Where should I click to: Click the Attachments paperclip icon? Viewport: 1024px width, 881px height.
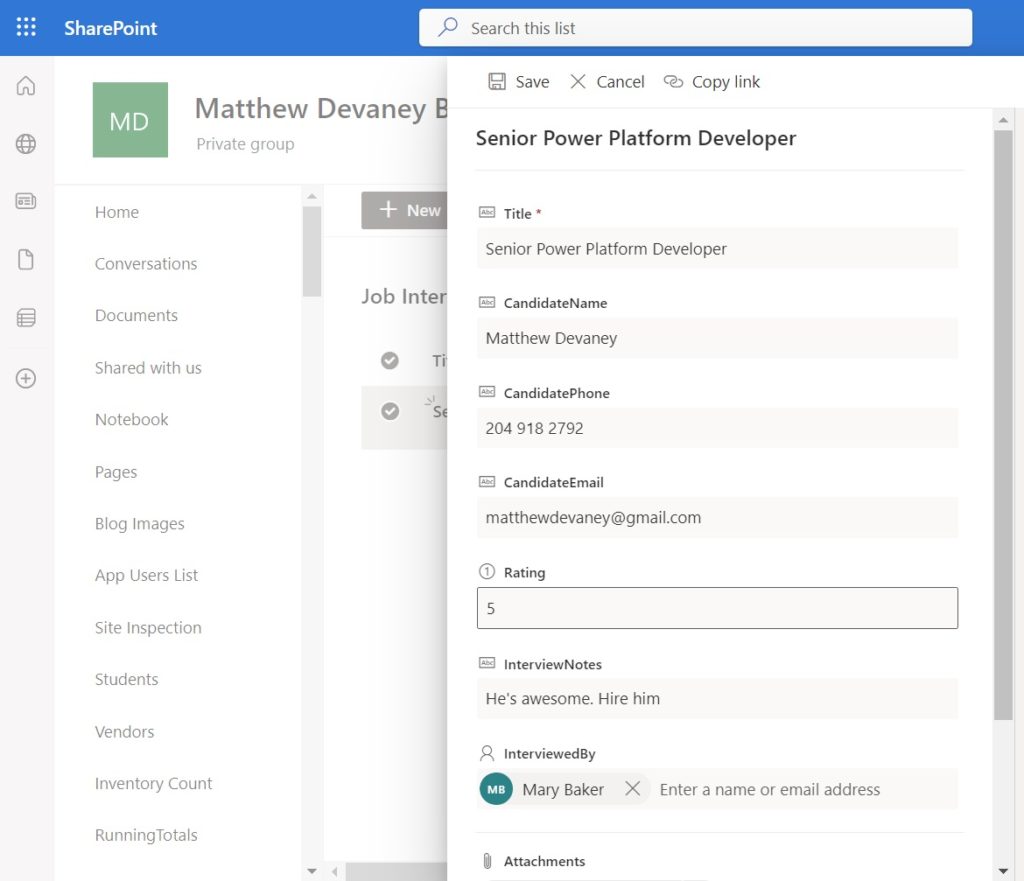click(489, 860)
